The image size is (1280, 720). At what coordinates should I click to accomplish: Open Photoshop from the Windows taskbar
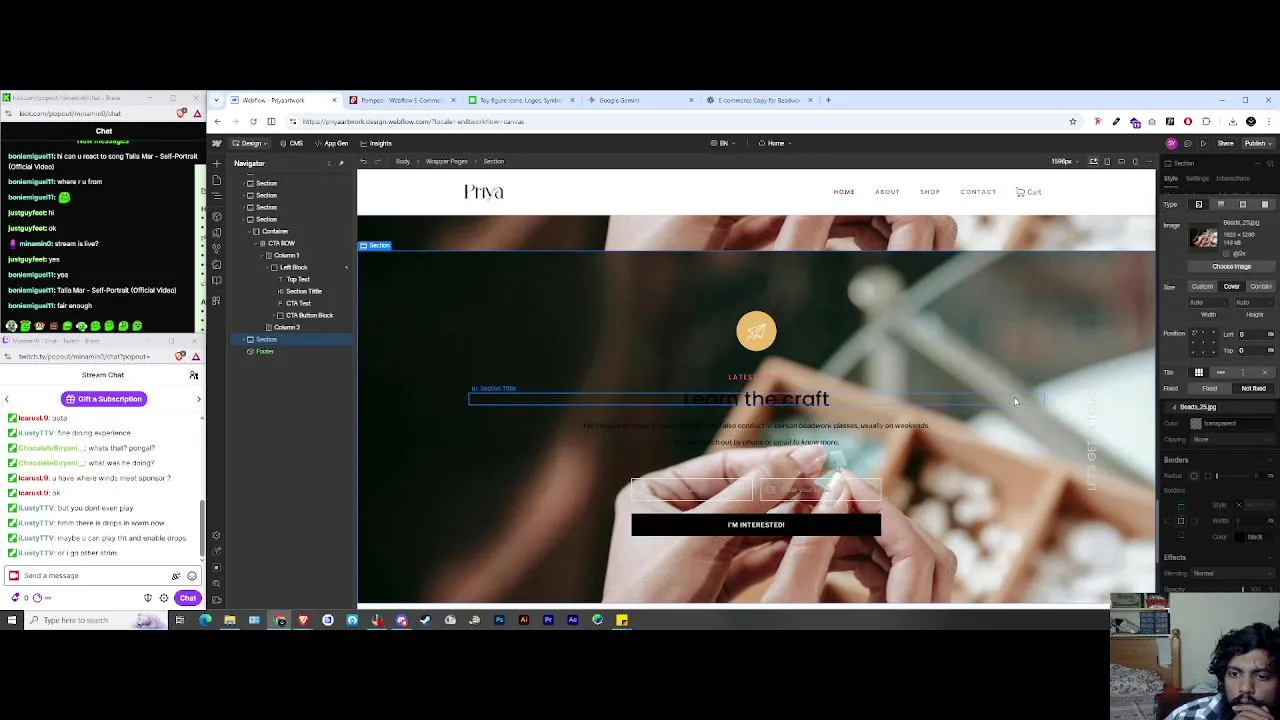pos(499,620)
